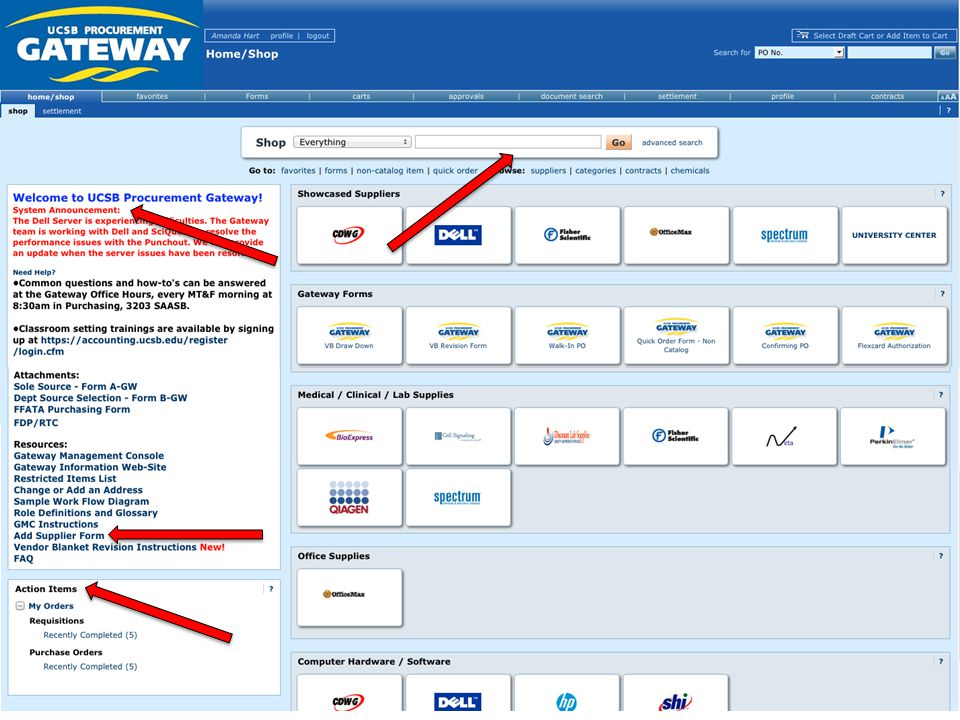Open the approvals menu tab

pyautogui.click(x=466, y=96)
